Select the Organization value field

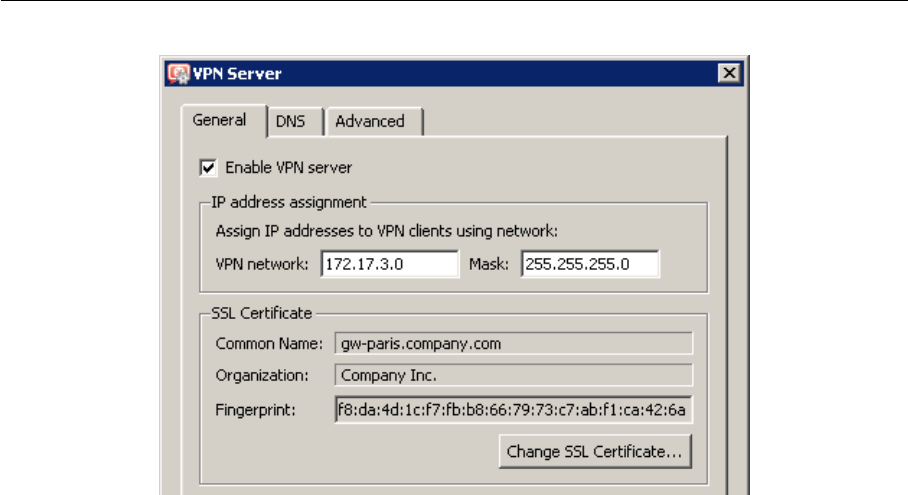coord(513,376)
